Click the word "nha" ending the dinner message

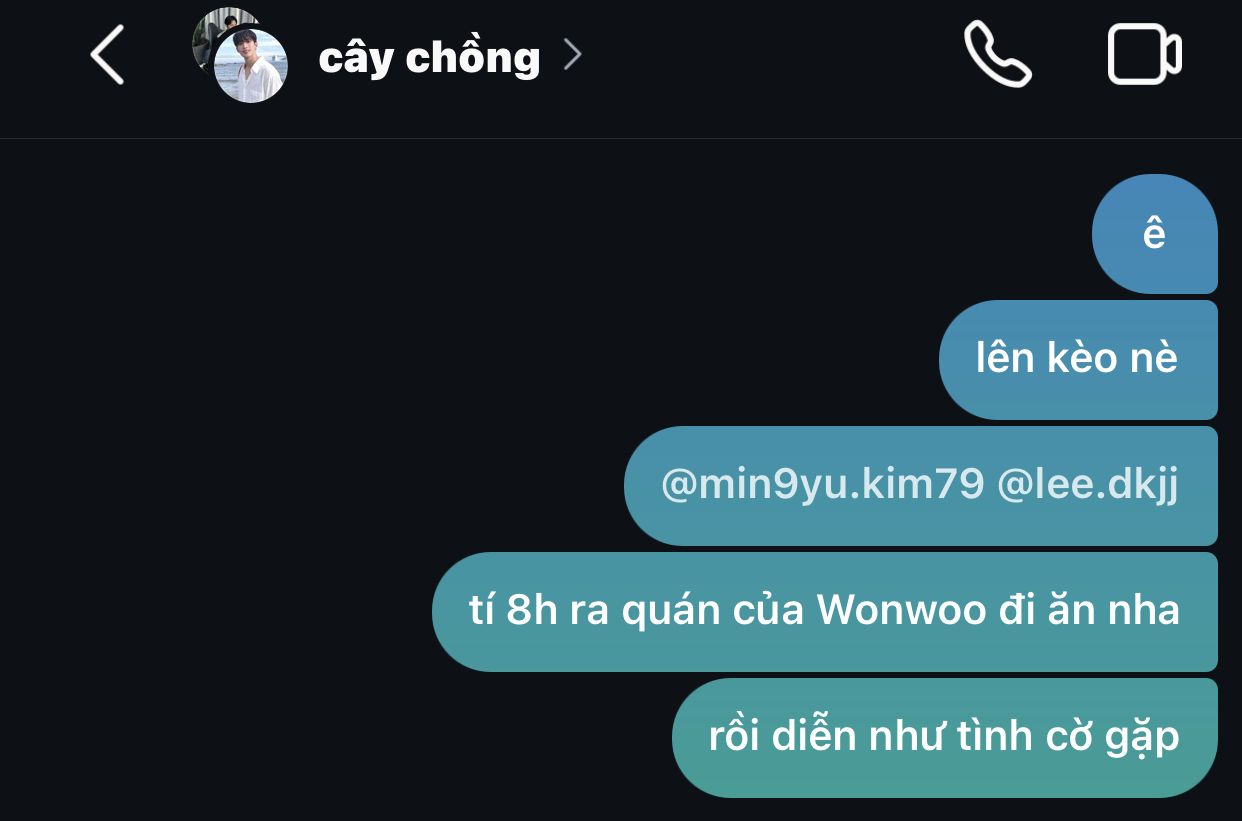(1147, 611)
